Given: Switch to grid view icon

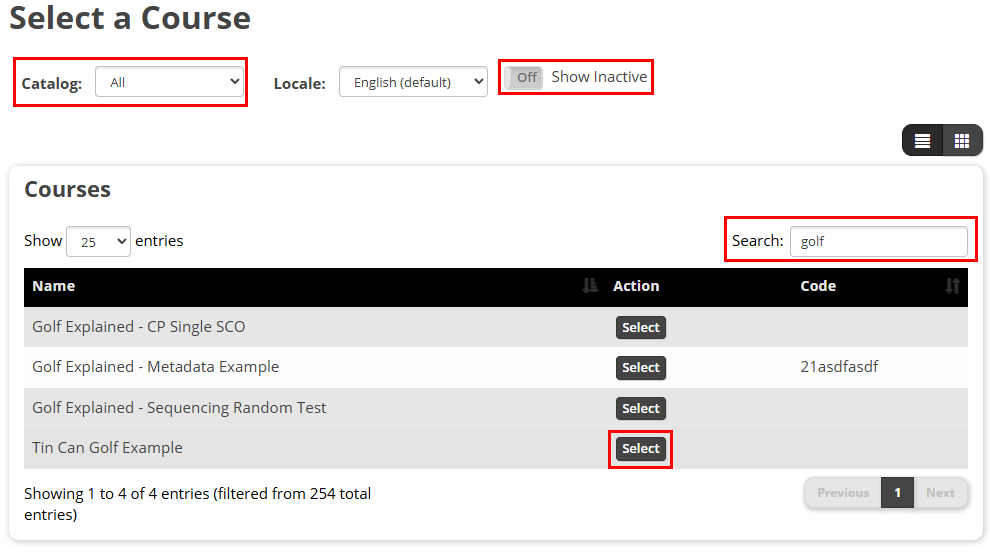Looking at the screenshot, I should 962,140.
